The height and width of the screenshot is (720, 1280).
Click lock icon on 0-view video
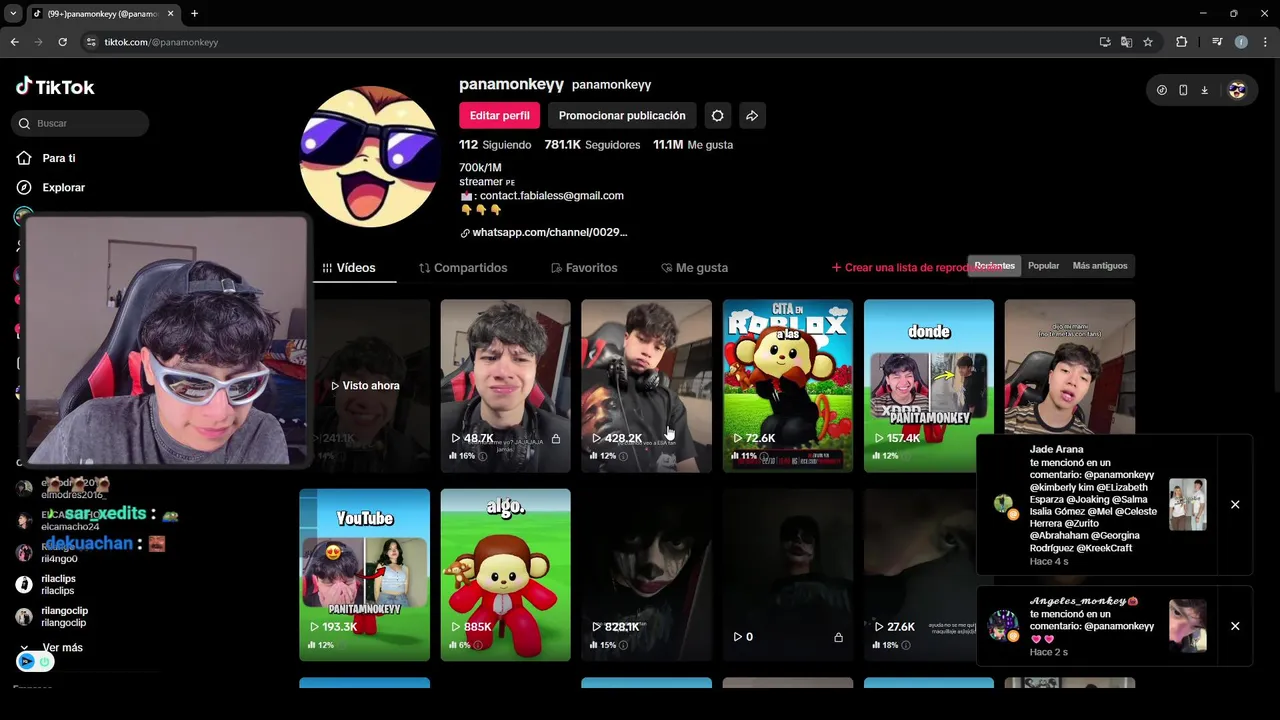click(x=838, y=637)
